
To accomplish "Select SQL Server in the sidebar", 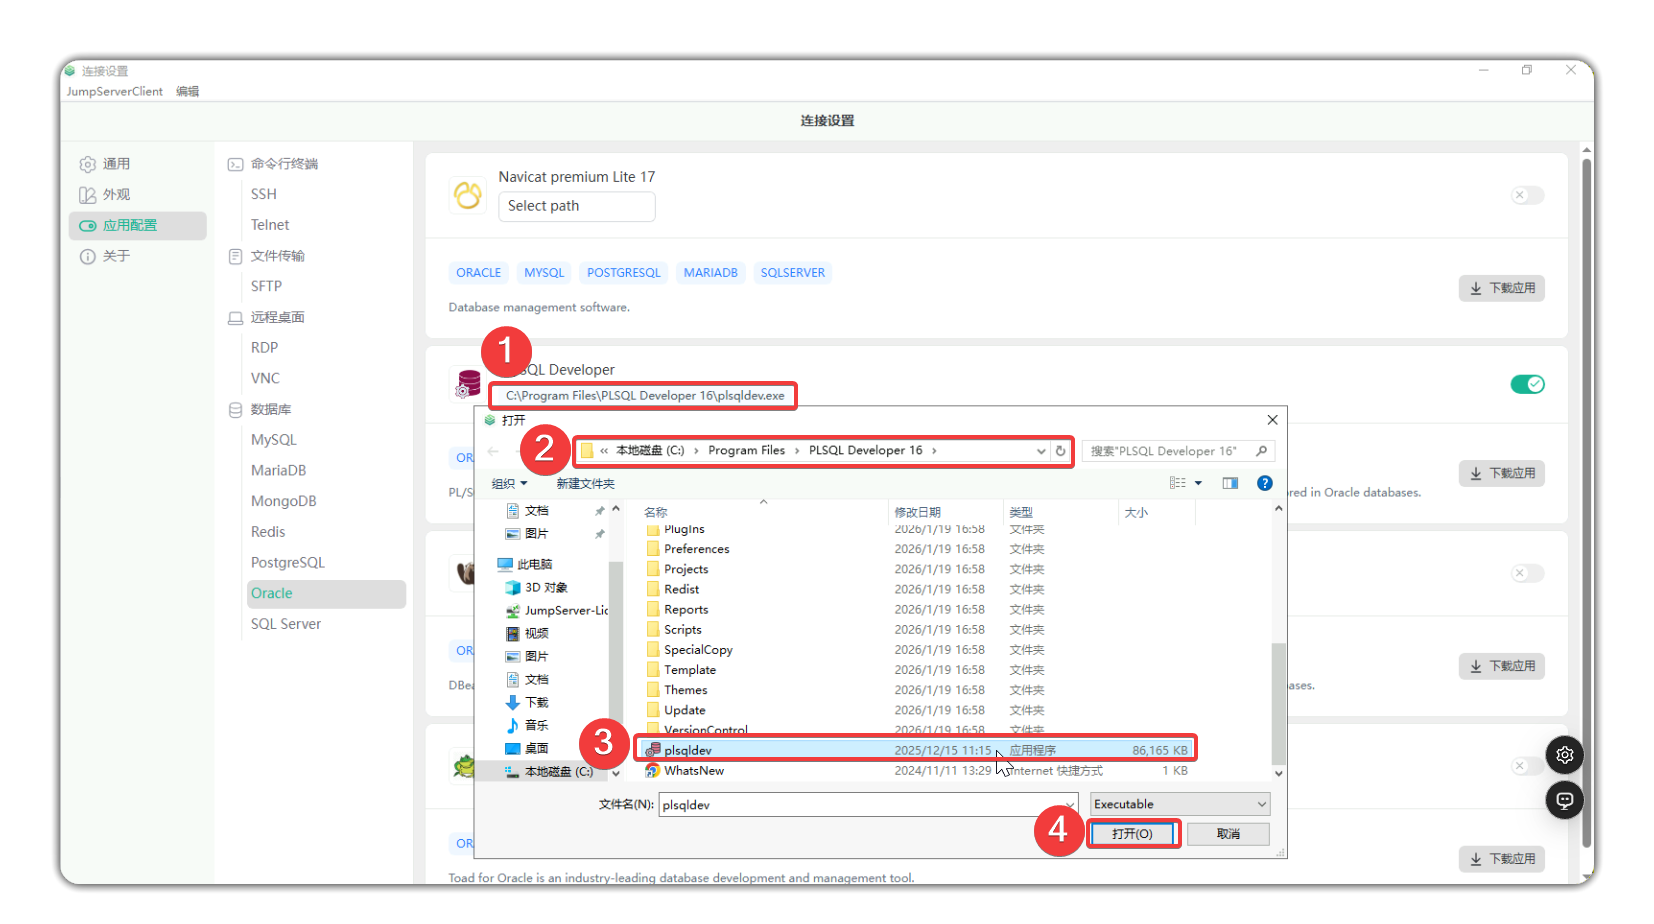I will click(x=286, y=624).
